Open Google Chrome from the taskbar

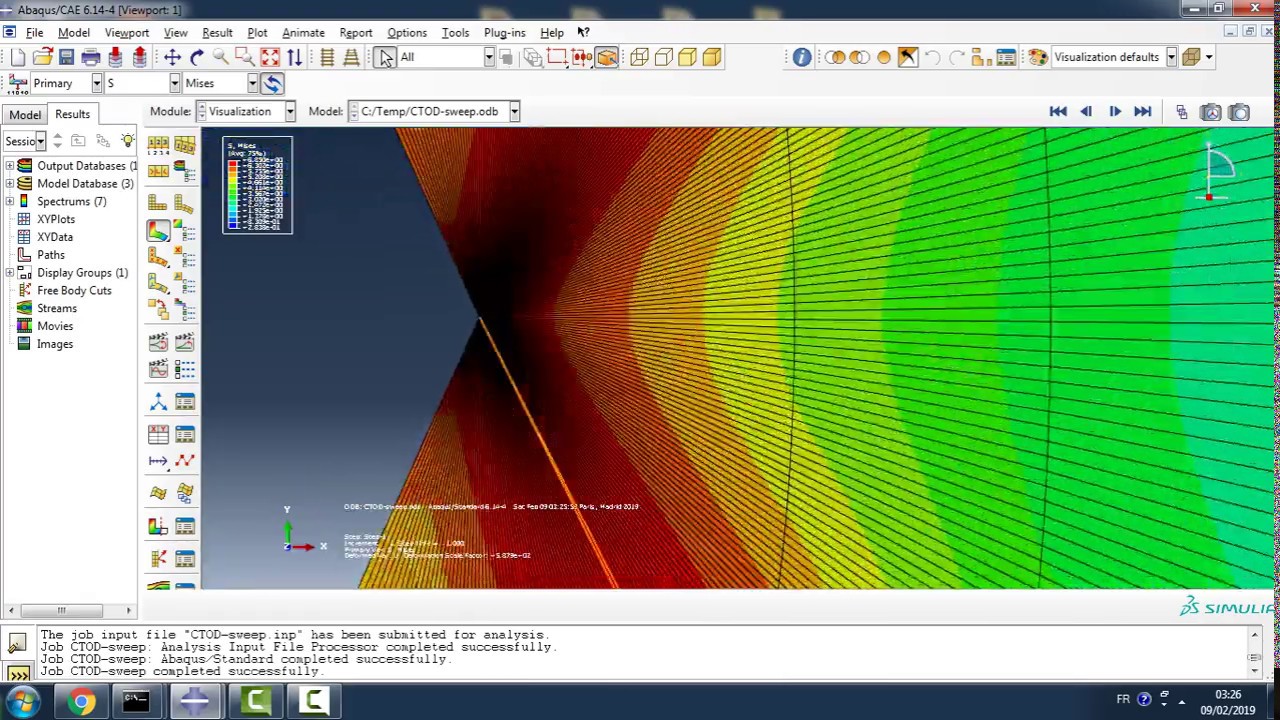[x=81, y=701]
